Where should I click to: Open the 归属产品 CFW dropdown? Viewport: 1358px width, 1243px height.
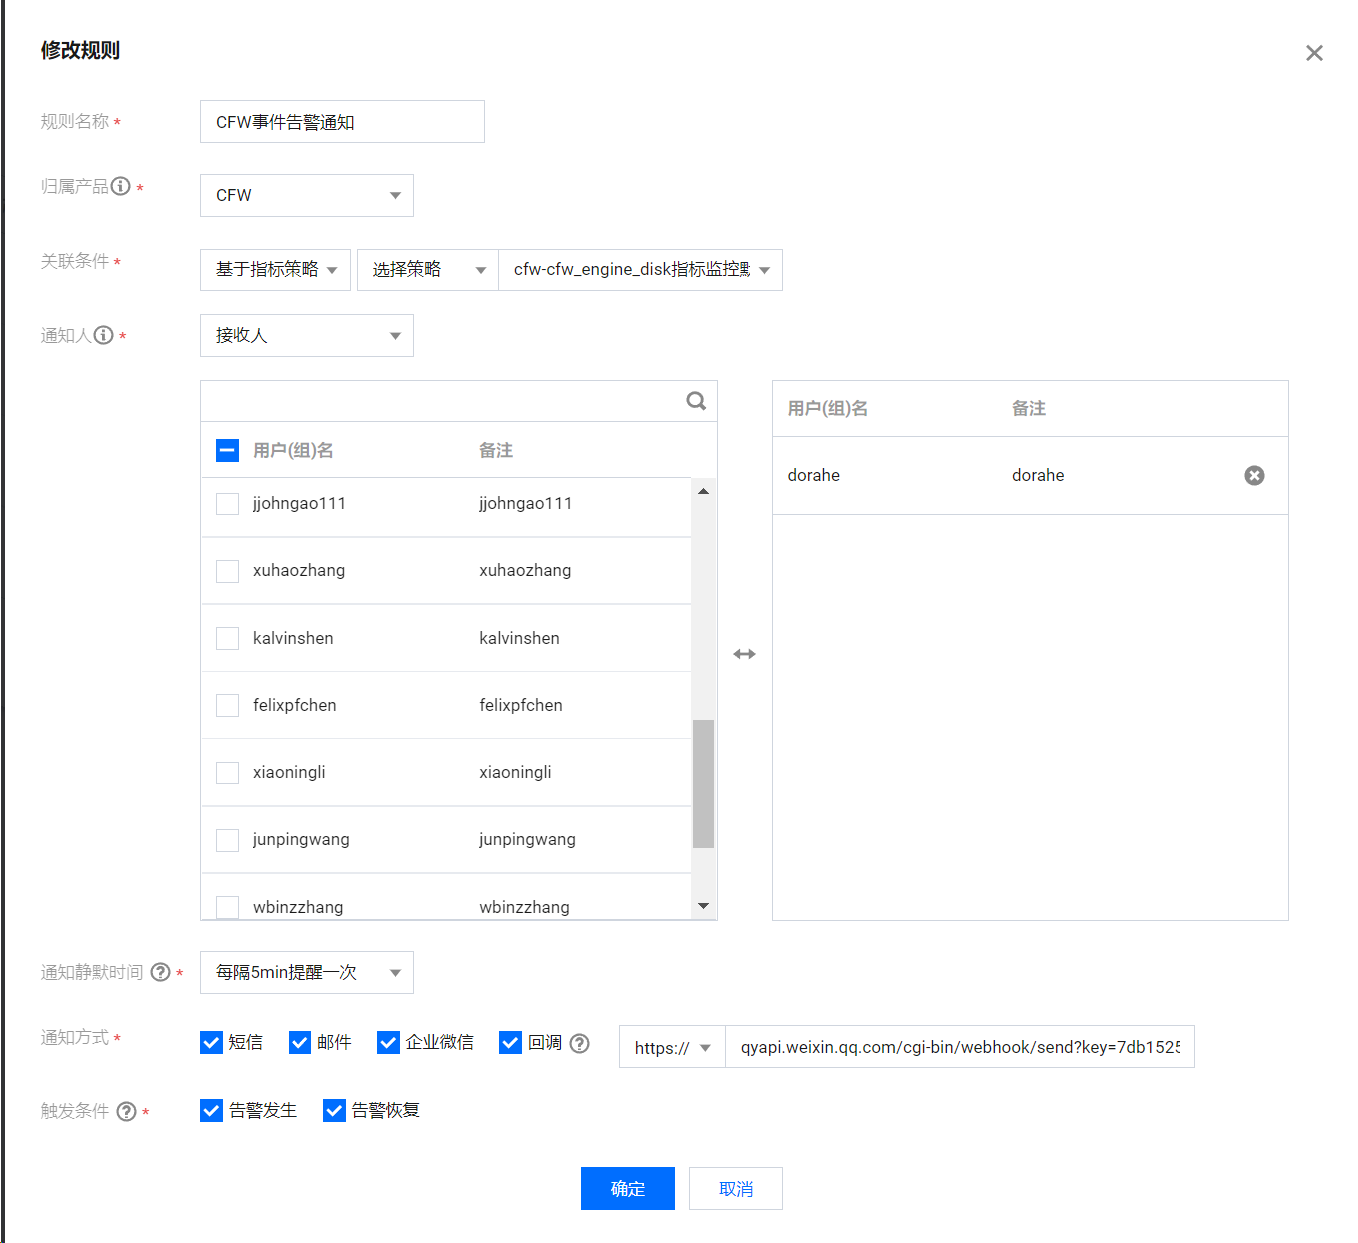click(306, 196)
